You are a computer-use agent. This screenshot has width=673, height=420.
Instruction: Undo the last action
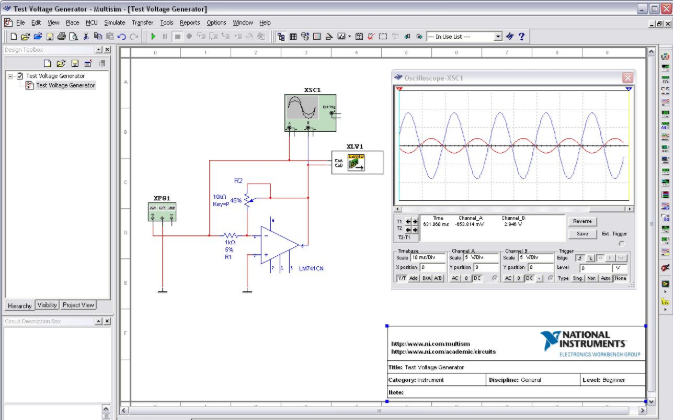(122, 37)
